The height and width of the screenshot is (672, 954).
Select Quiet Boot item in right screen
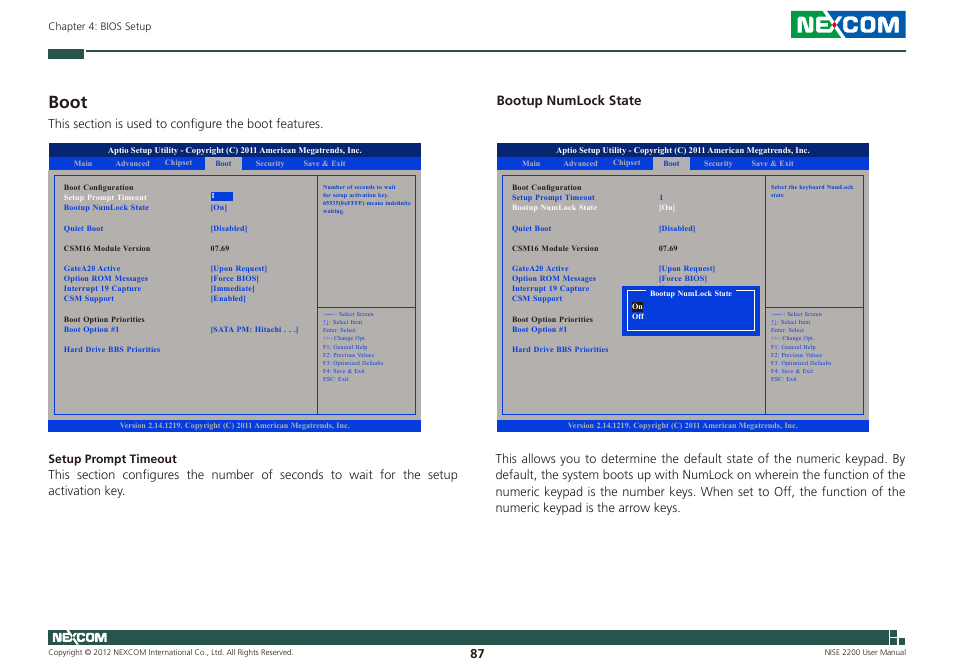(531, 229)
